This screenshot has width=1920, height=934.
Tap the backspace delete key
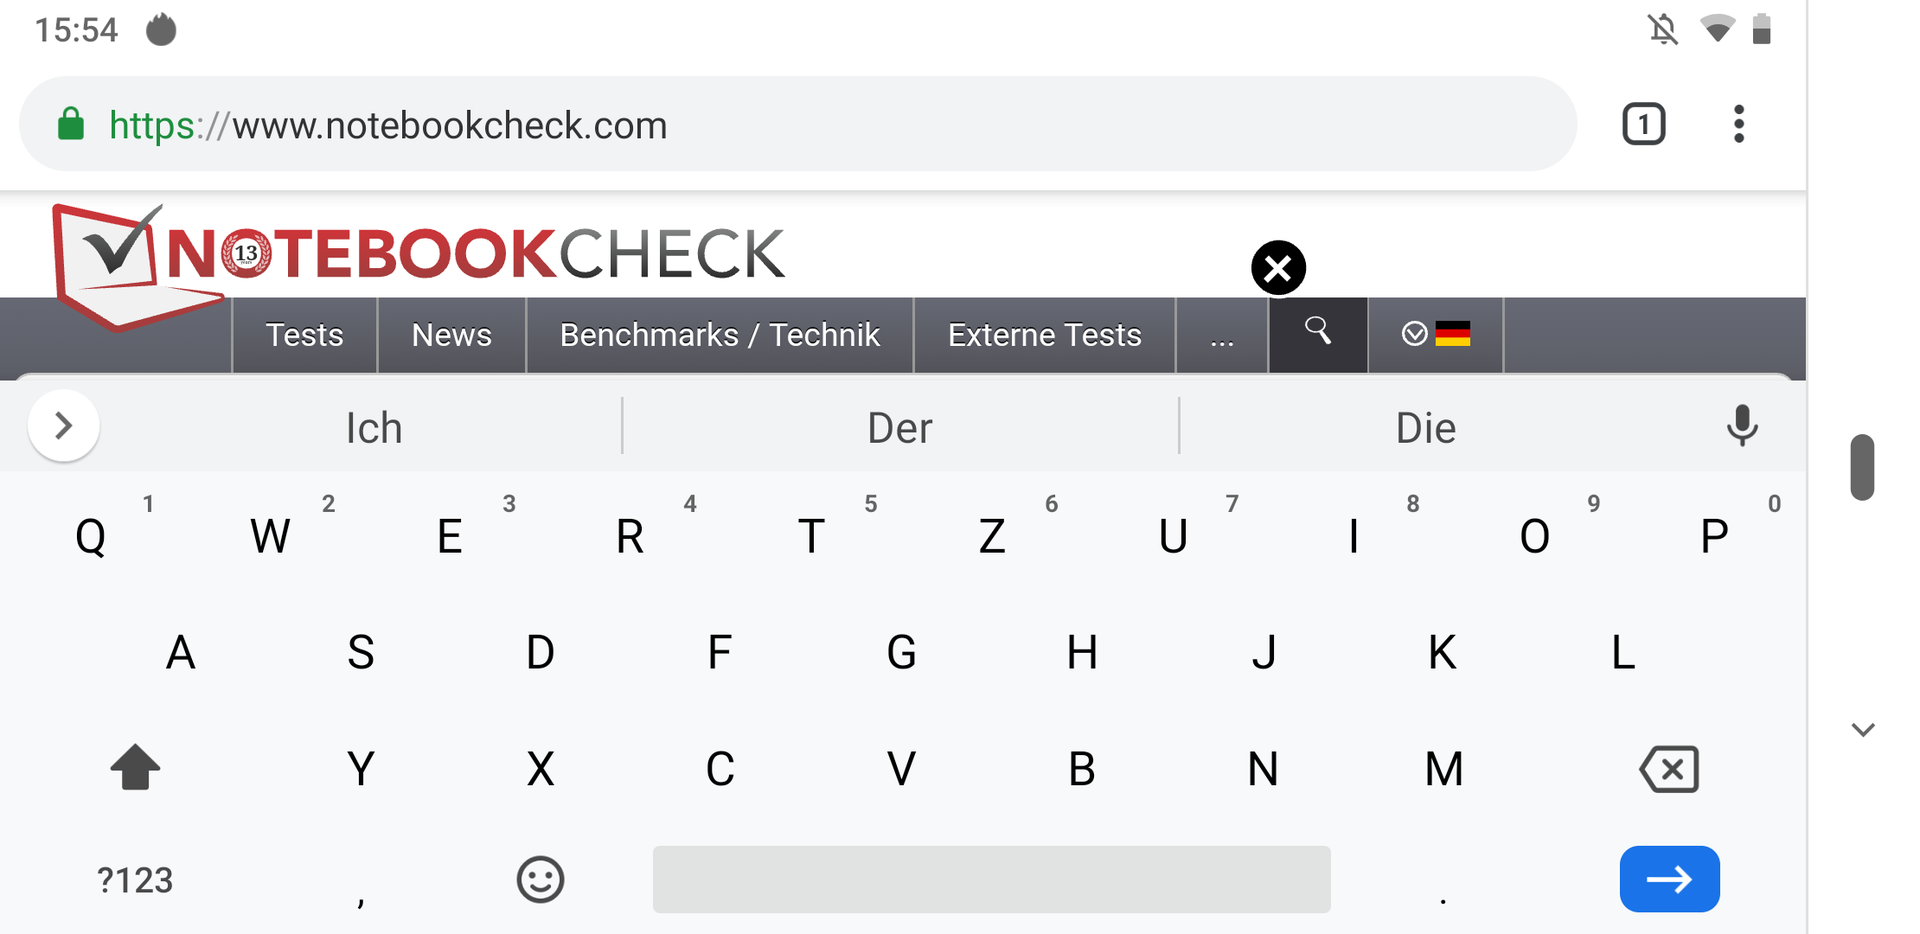pos(1669,769)
